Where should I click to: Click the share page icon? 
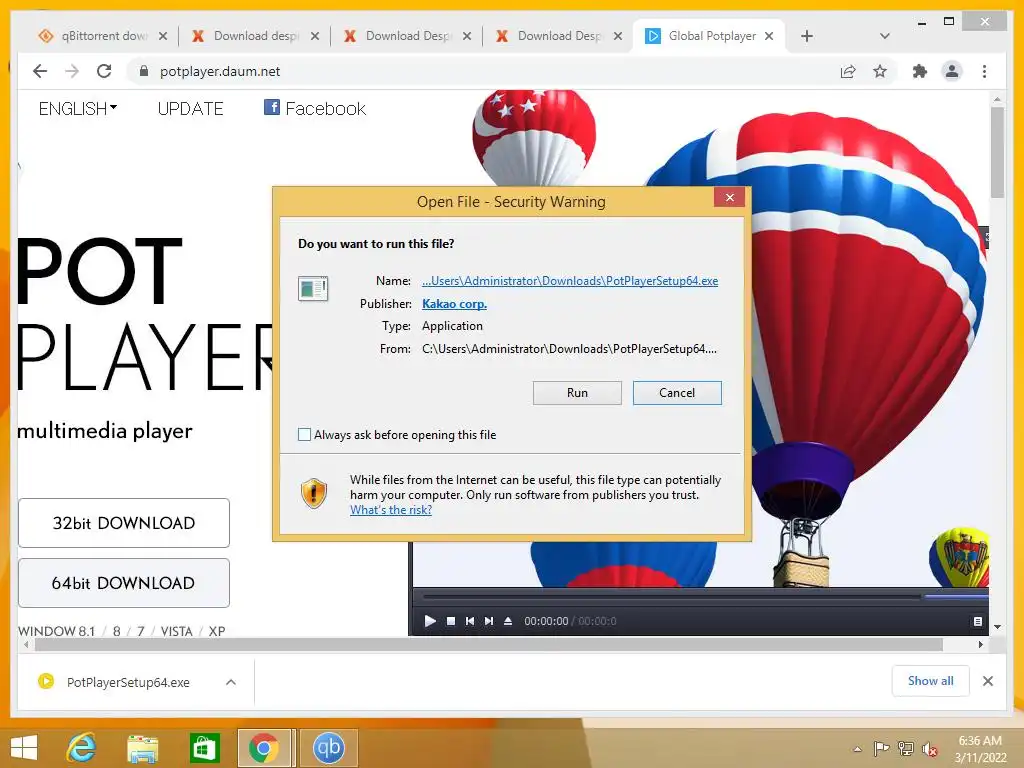848,71
